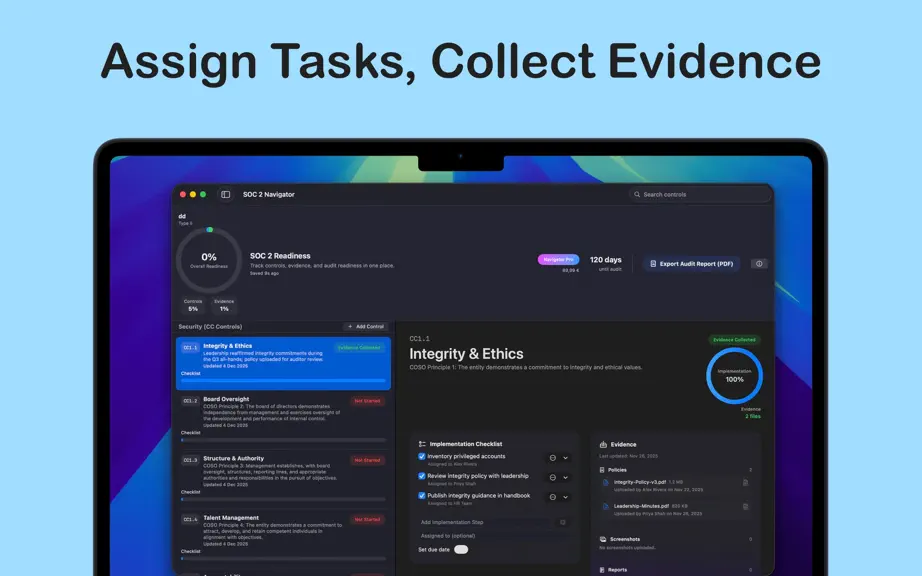
Task: Uncheck Inventory privileged accounts
Action: [422, 457]
